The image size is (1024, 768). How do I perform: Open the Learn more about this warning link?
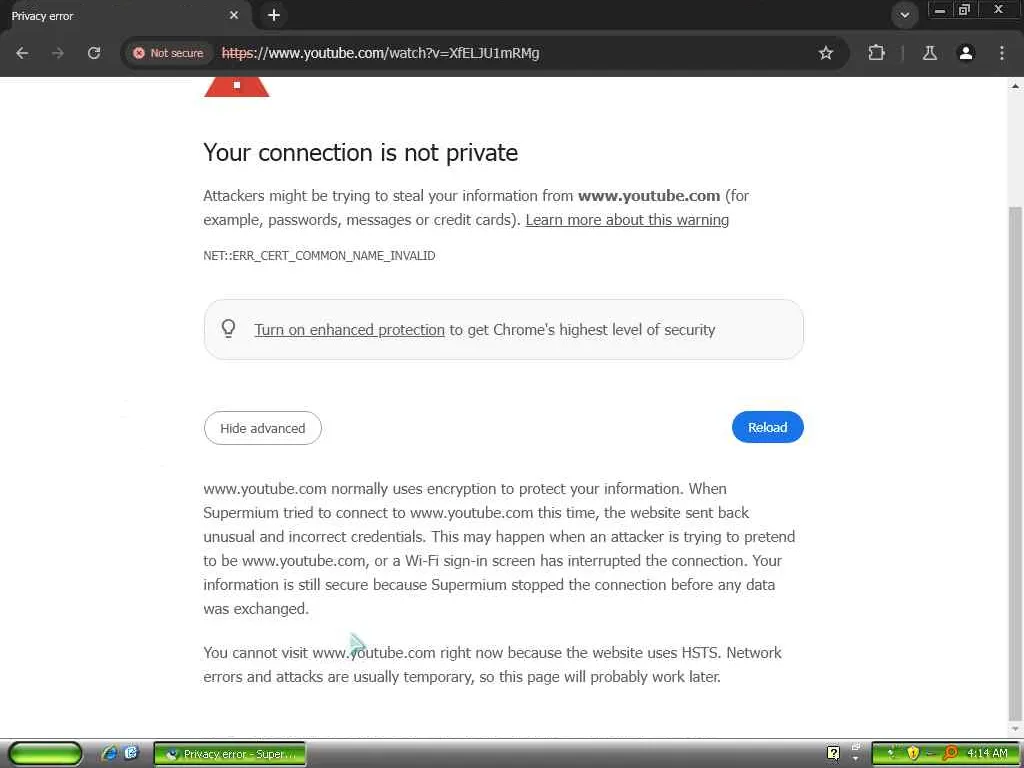point(627,220)
